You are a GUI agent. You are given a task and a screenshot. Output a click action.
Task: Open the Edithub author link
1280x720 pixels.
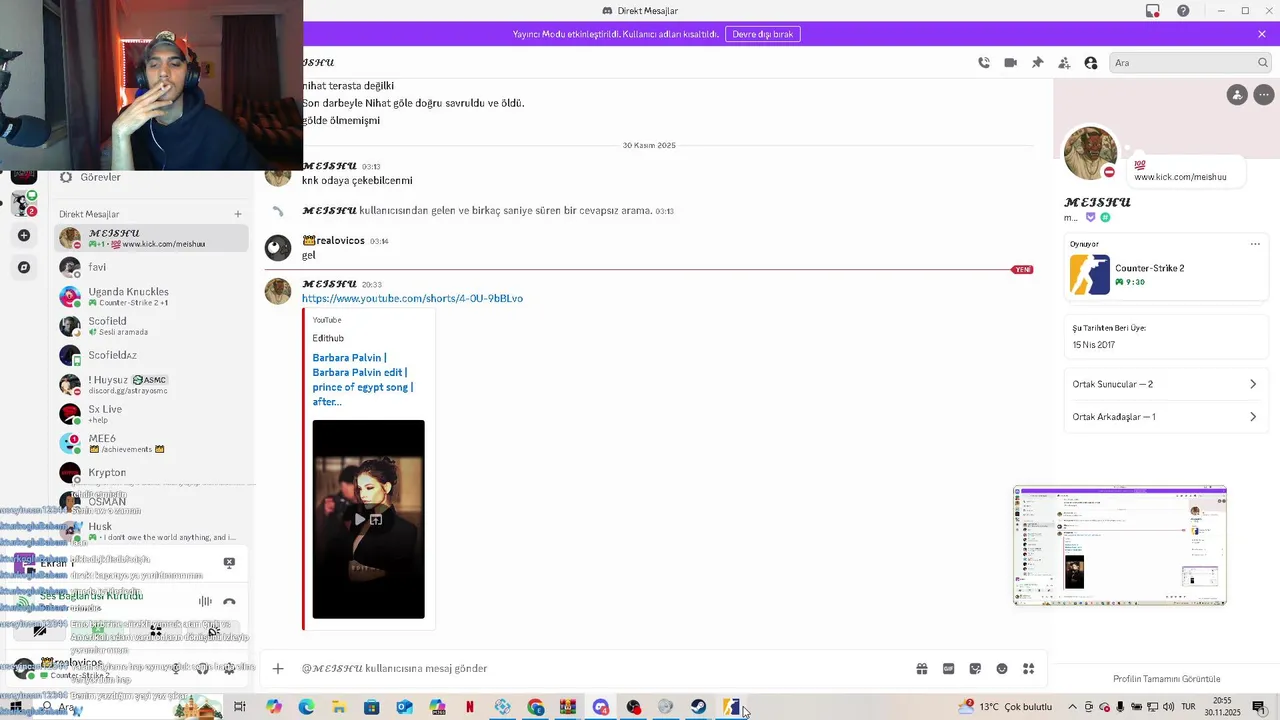click(328, 339)
